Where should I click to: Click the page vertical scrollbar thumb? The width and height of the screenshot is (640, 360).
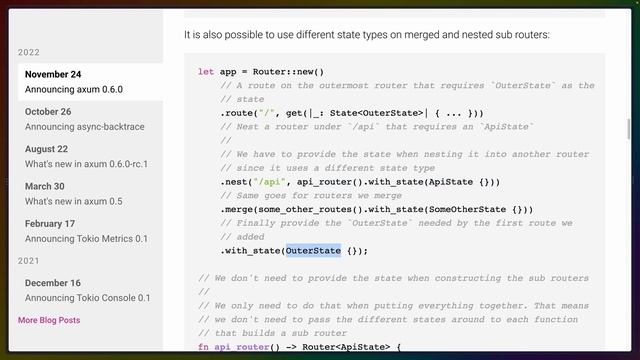(628, 129)
